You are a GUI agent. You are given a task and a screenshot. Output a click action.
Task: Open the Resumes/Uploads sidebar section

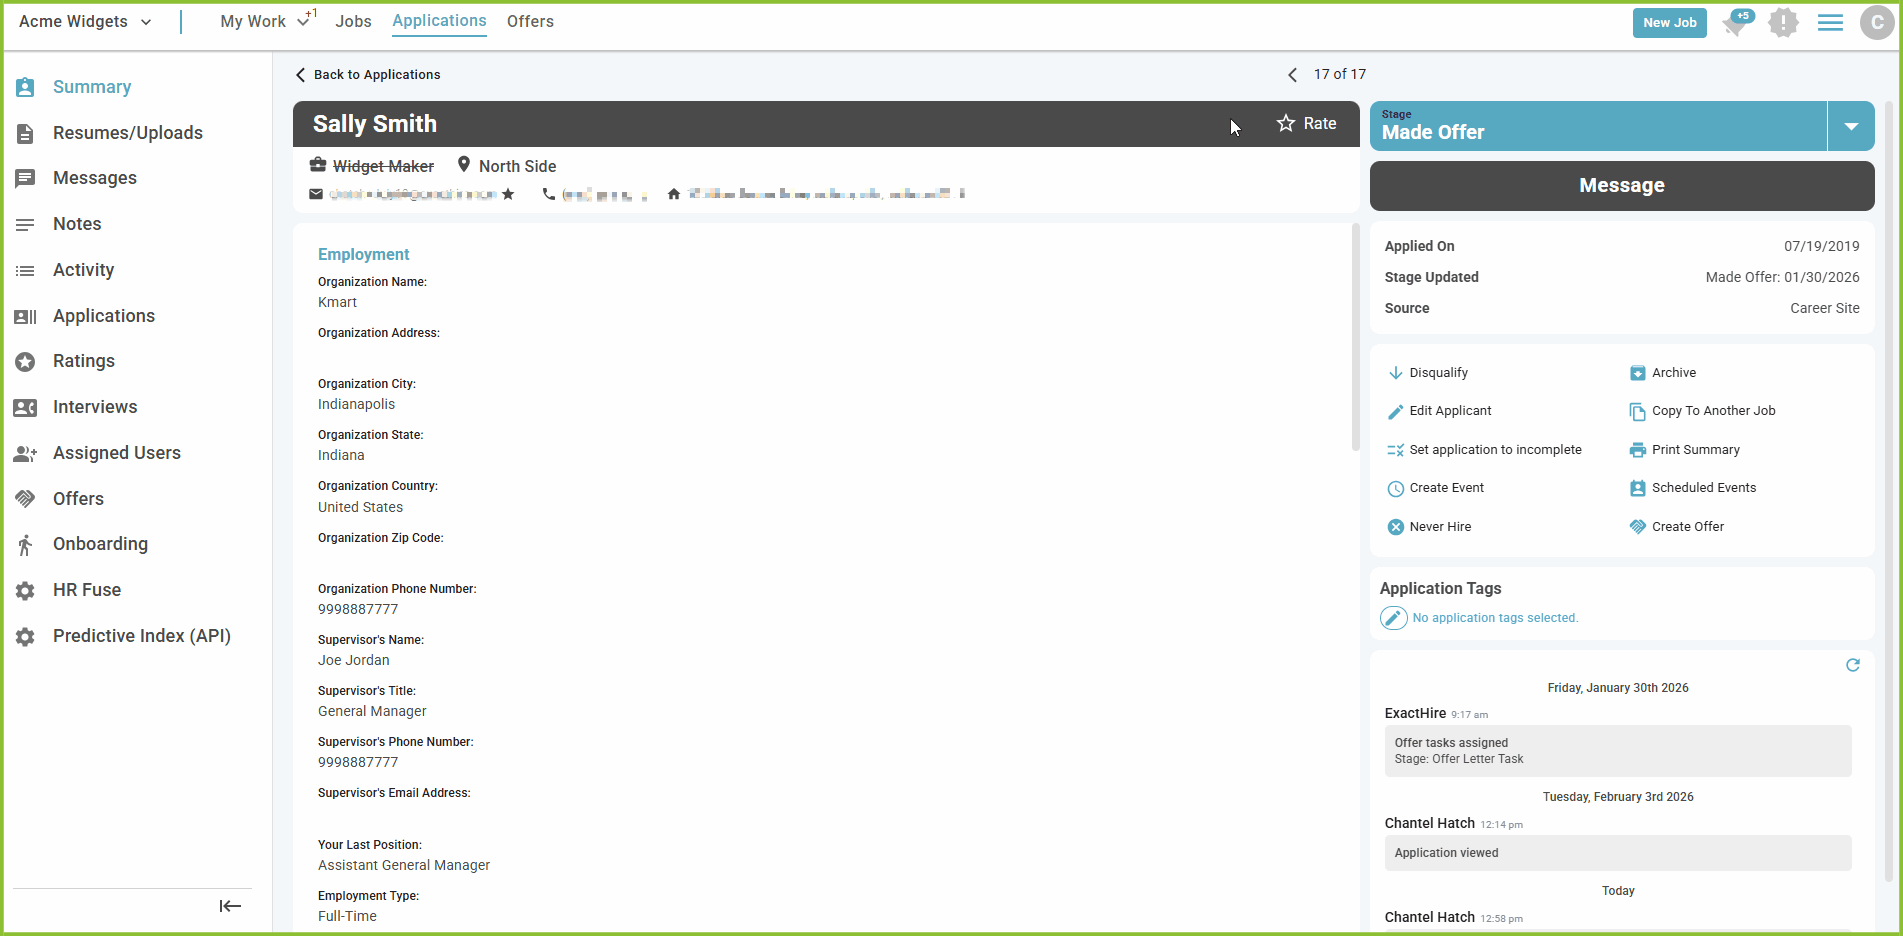coord(127,133)
